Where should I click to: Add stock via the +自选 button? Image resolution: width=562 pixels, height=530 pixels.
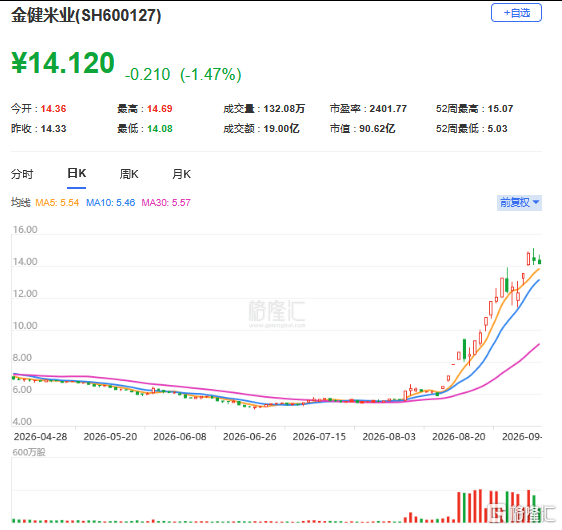[x=516, y=13]
